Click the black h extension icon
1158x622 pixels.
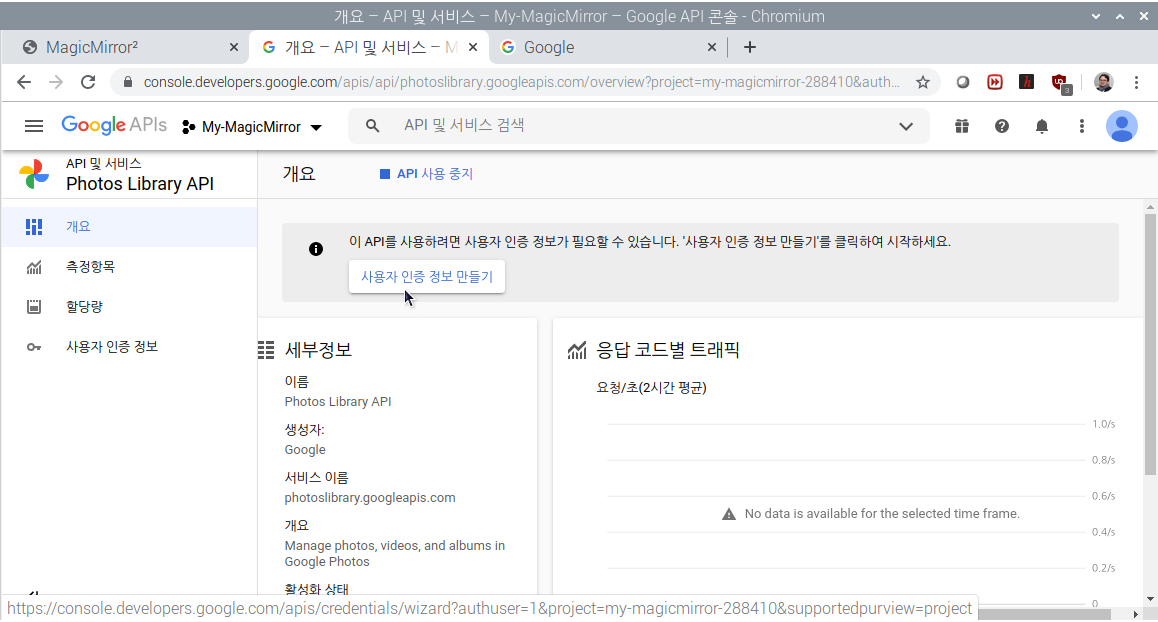click(x=1027, y=82)
